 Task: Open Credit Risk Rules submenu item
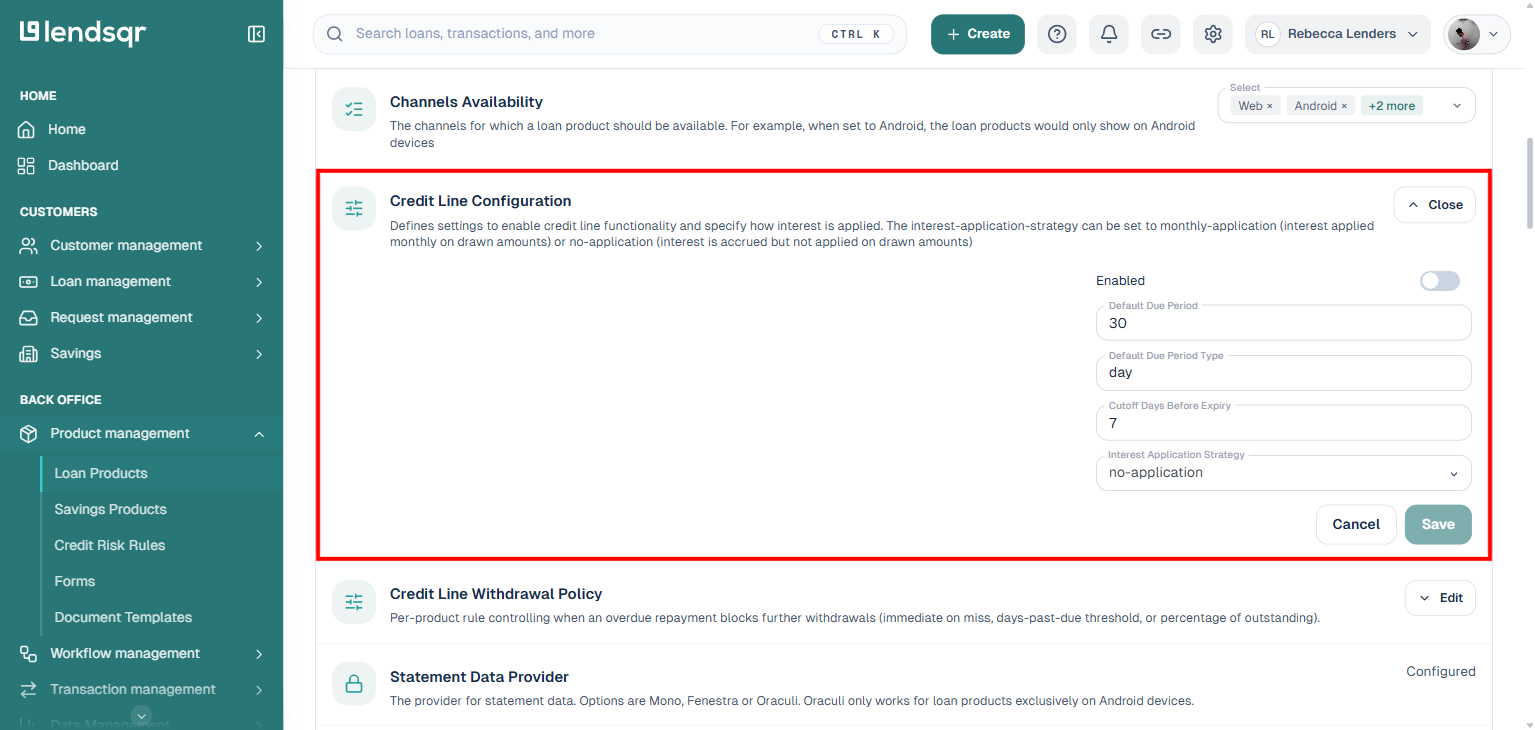[x=110, y=546]
